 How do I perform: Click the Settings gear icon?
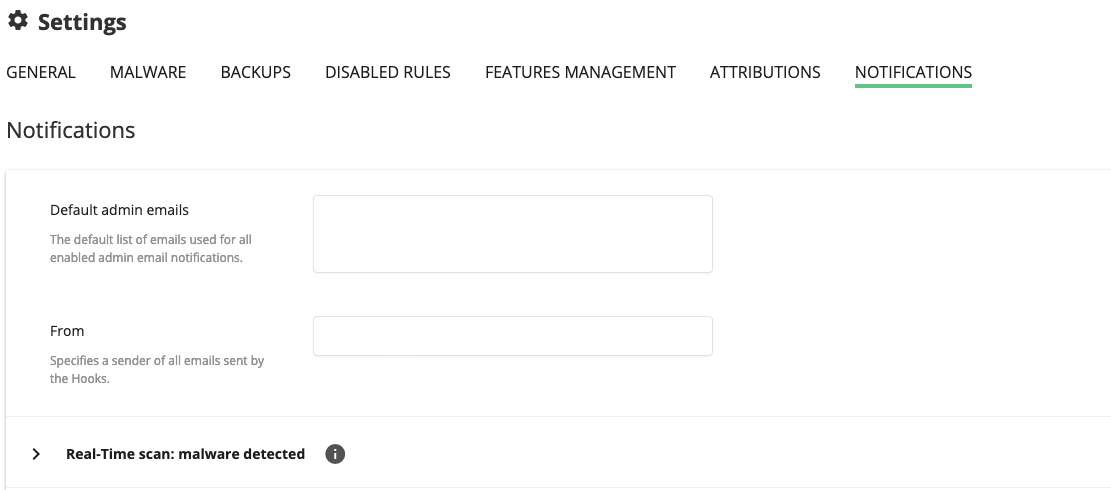18,21
